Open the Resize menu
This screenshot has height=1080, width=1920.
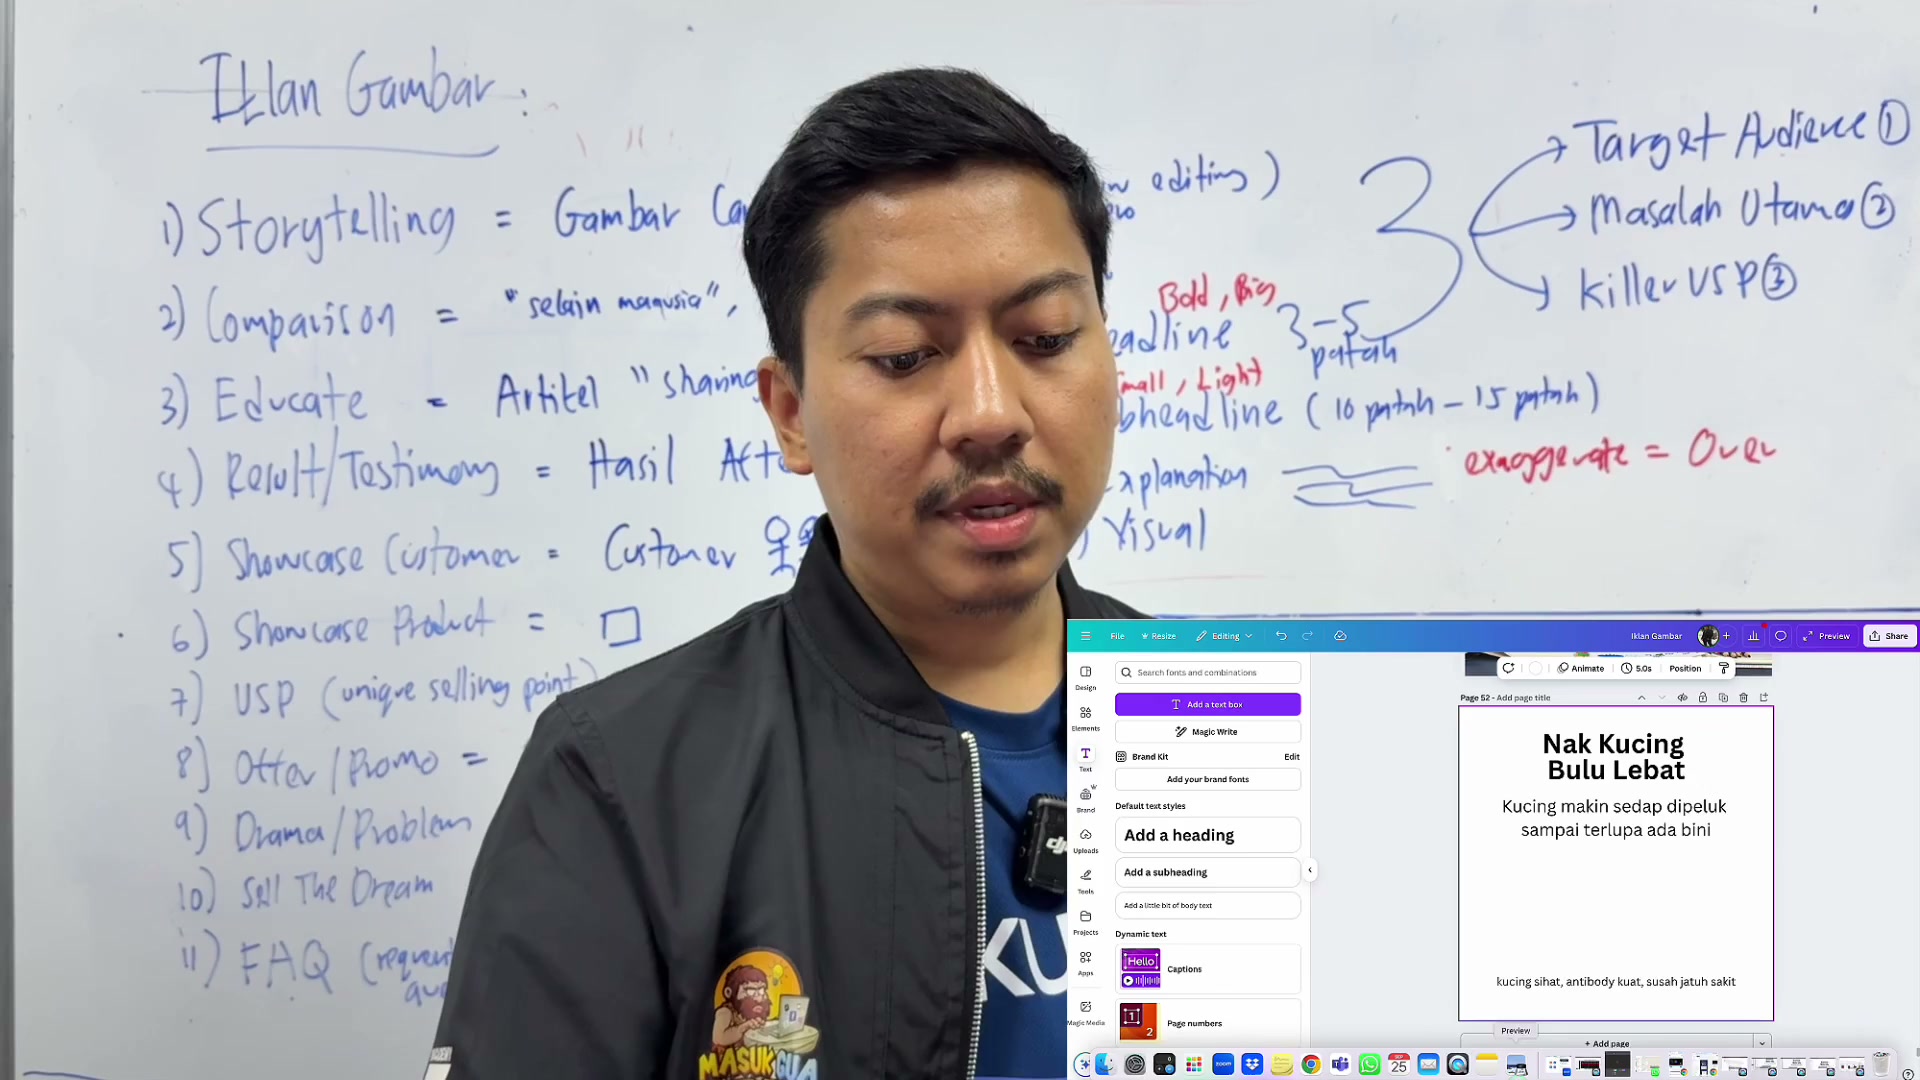(1159, 636)
